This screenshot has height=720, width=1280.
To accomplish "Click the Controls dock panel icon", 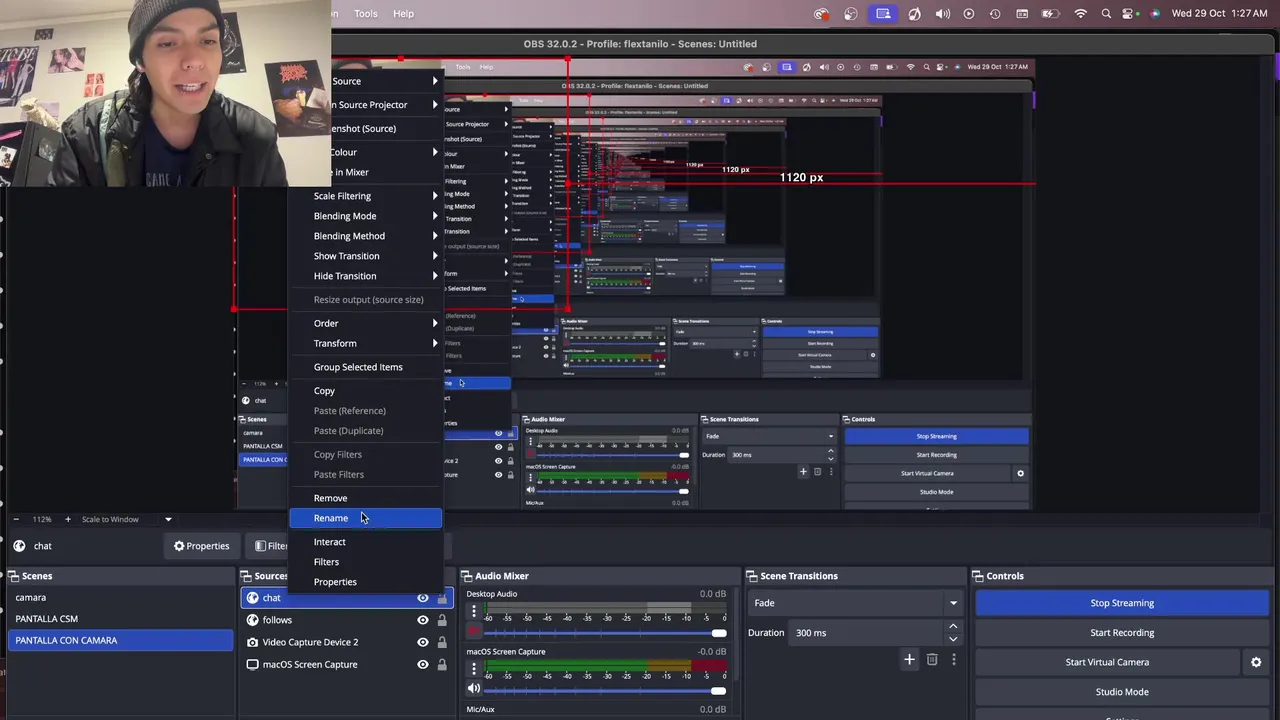I will (978, 576).
